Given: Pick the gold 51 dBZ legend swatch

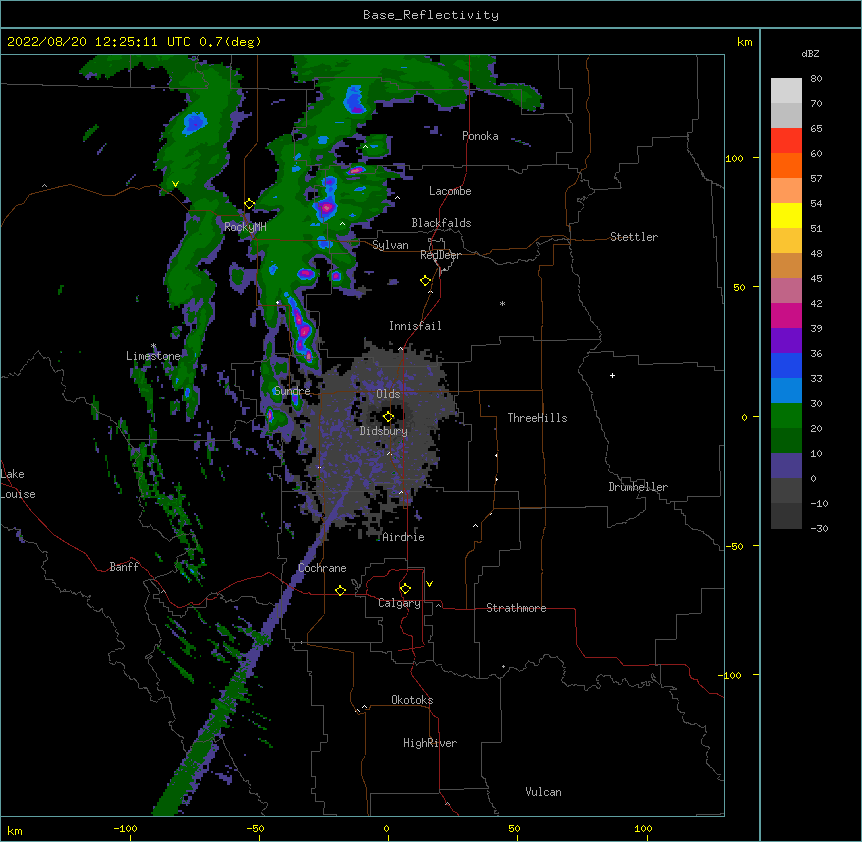Looking at the screenshot, I should pyautogui.click(x=786, y=241).
